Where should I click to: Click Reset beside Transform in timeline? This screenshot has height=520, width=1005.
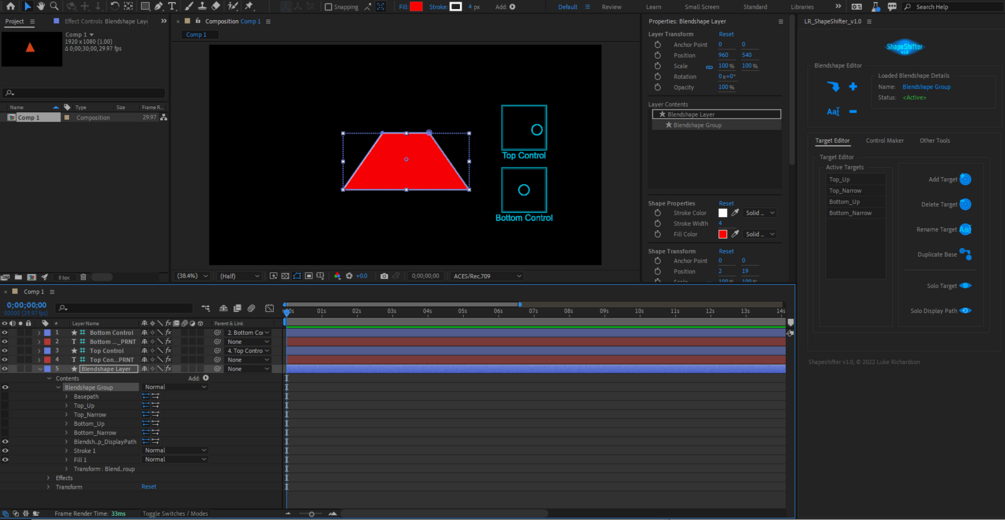pos(149,487)
